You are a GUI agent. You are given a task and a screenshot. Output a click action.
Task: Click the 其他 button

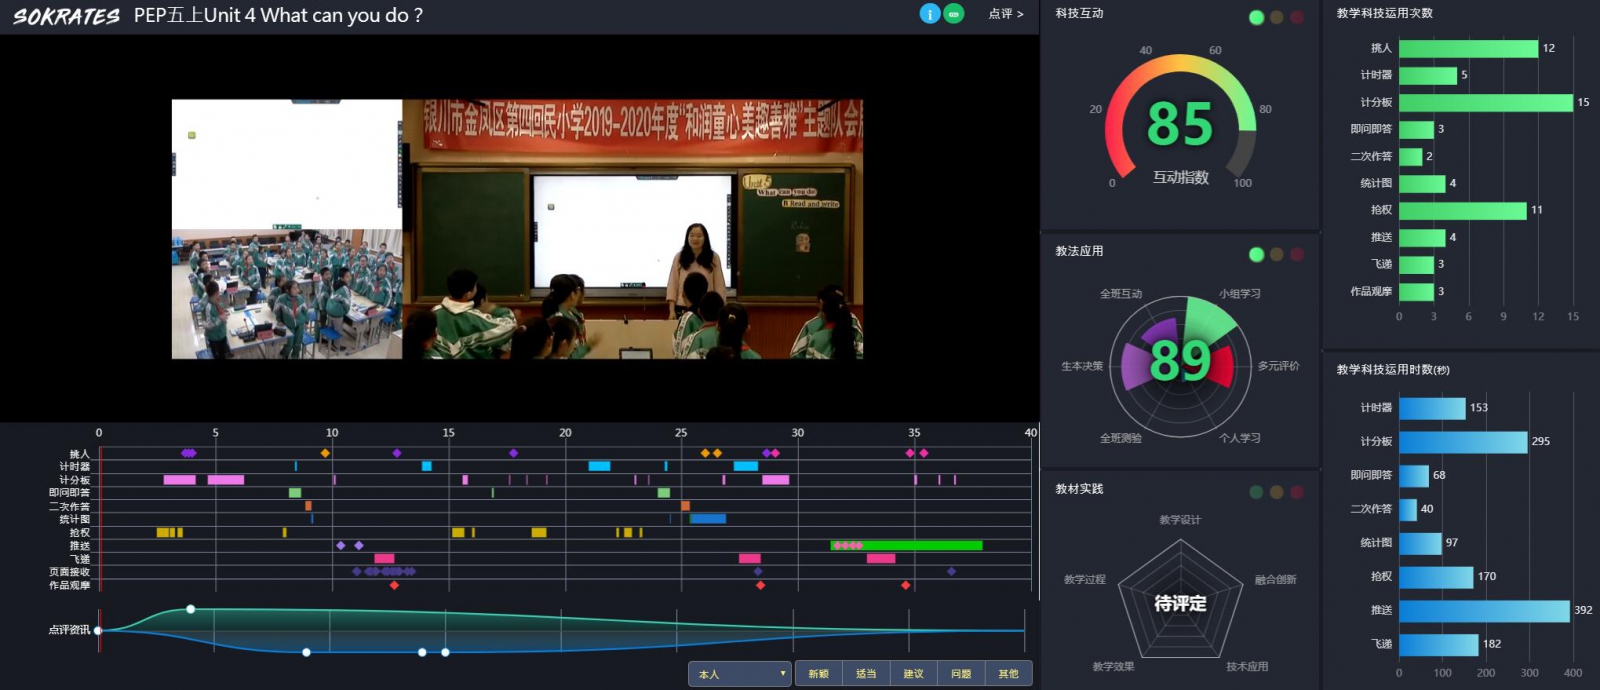[x=1008, y=674]
